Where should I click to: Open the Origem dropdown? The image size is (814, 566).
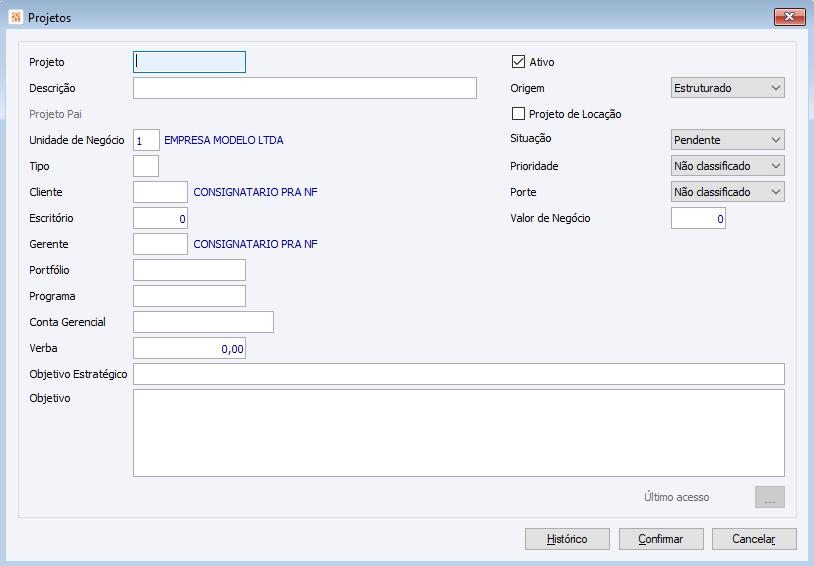[x=727, y=88]
